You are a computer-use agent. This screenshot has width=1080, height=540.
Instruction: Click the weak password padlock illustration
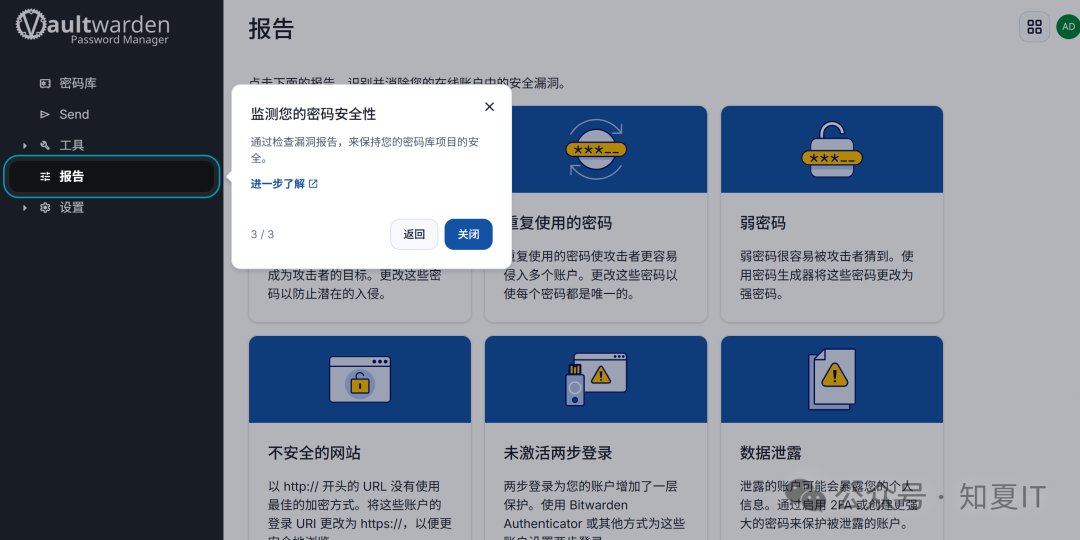[x=831, y=150]
